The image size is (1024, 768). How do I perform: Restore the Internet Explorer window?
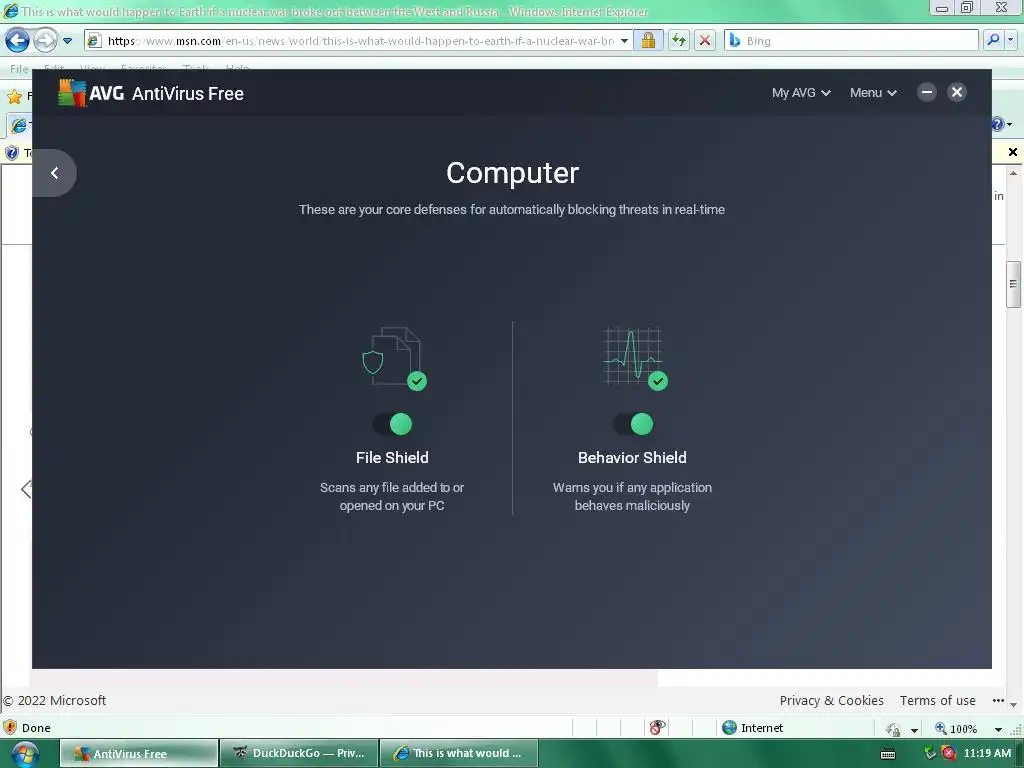[967, 8]
